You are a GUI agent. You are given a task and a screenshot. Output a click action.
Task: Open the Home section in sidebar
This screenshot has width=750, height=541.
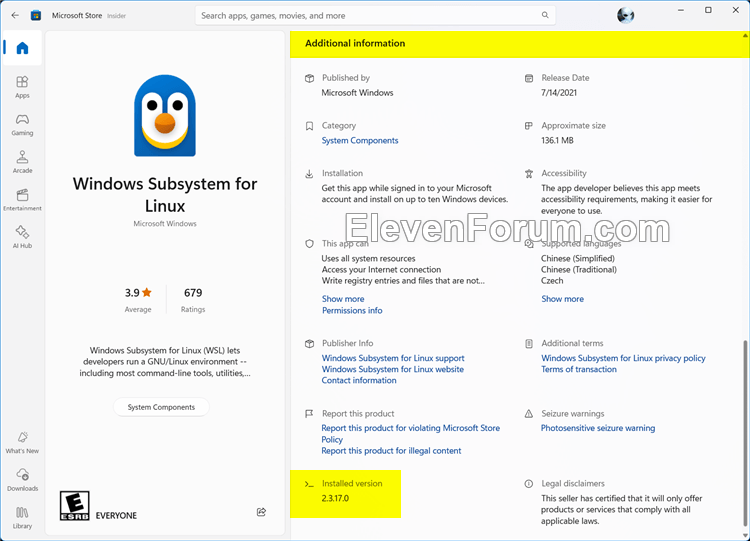22,48
